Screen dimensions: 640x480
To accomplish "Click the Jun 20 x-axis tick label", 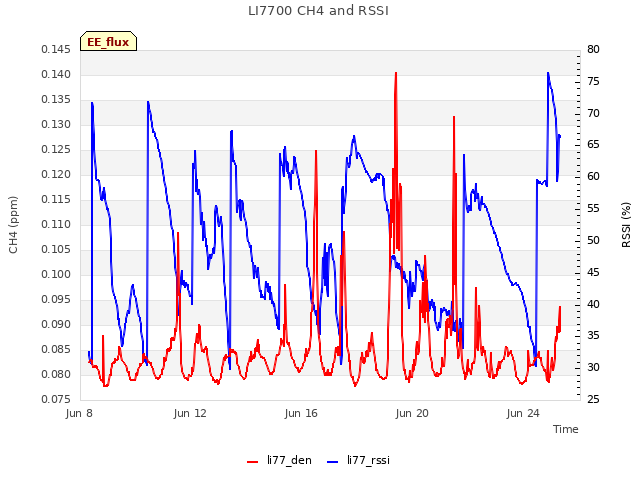I will pos(412,413).
